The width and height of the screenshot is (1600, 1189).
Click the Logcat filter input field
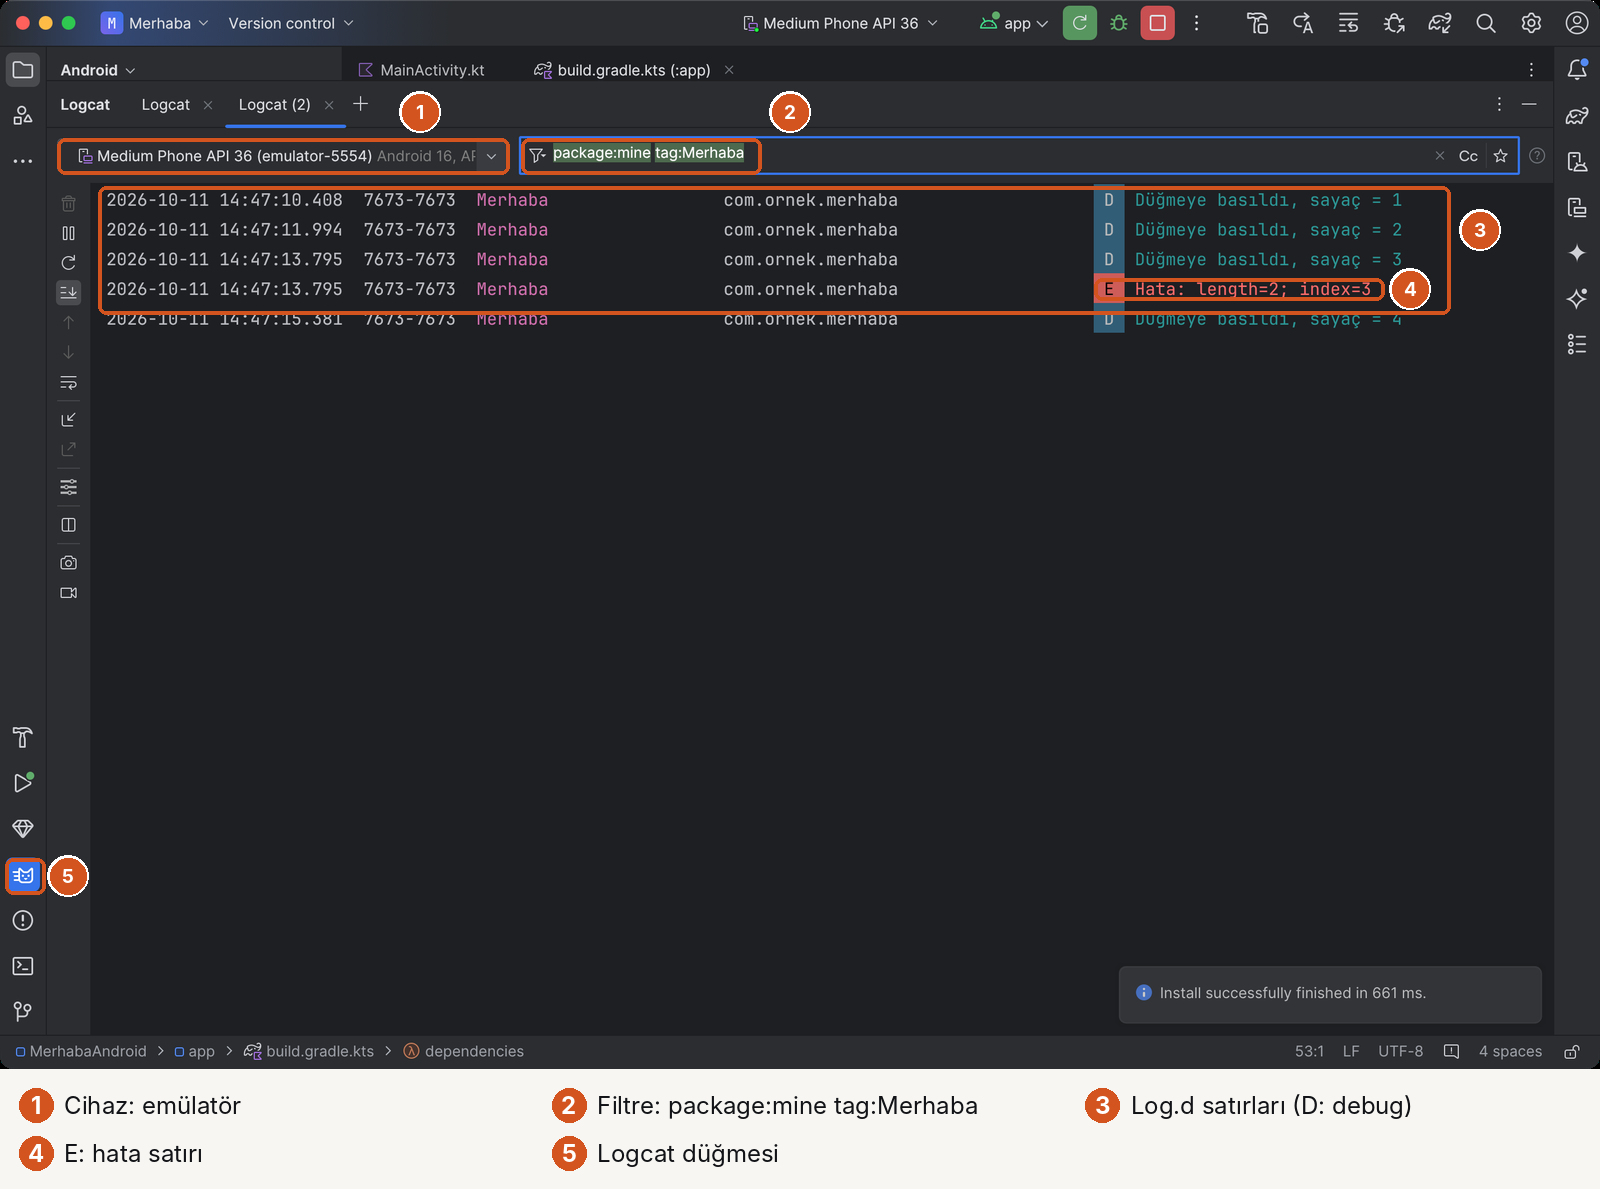click(1018, 156)
